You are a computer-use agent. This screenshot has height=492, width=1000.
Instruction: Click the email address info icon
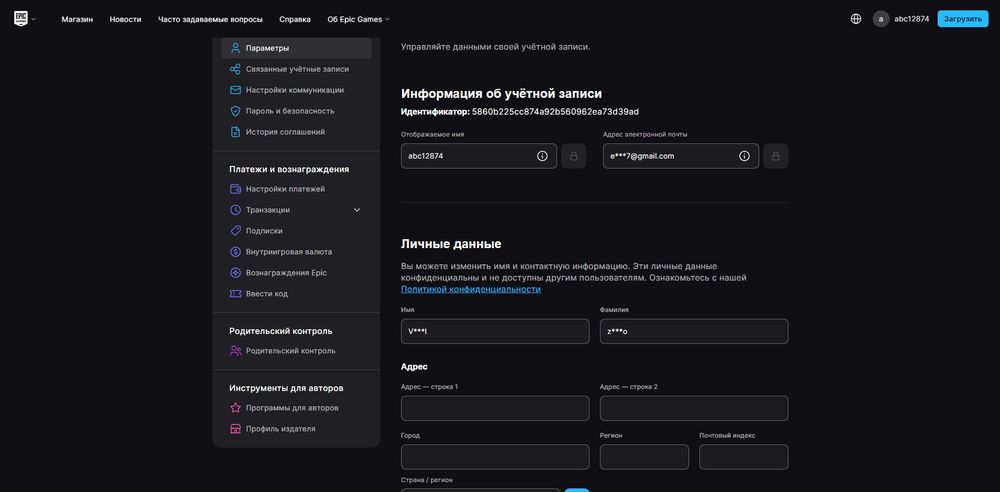744,156
